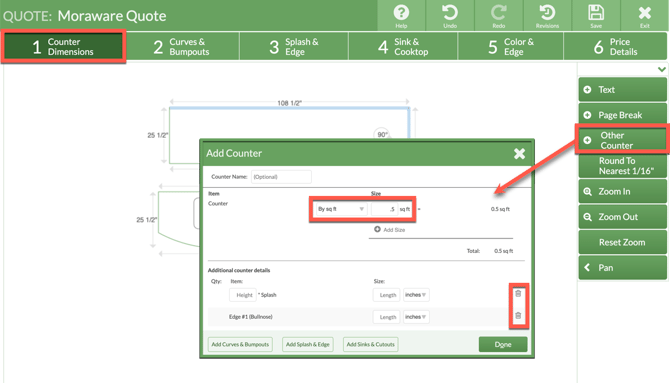Click the Splash Height field

[x=243, y=295]
